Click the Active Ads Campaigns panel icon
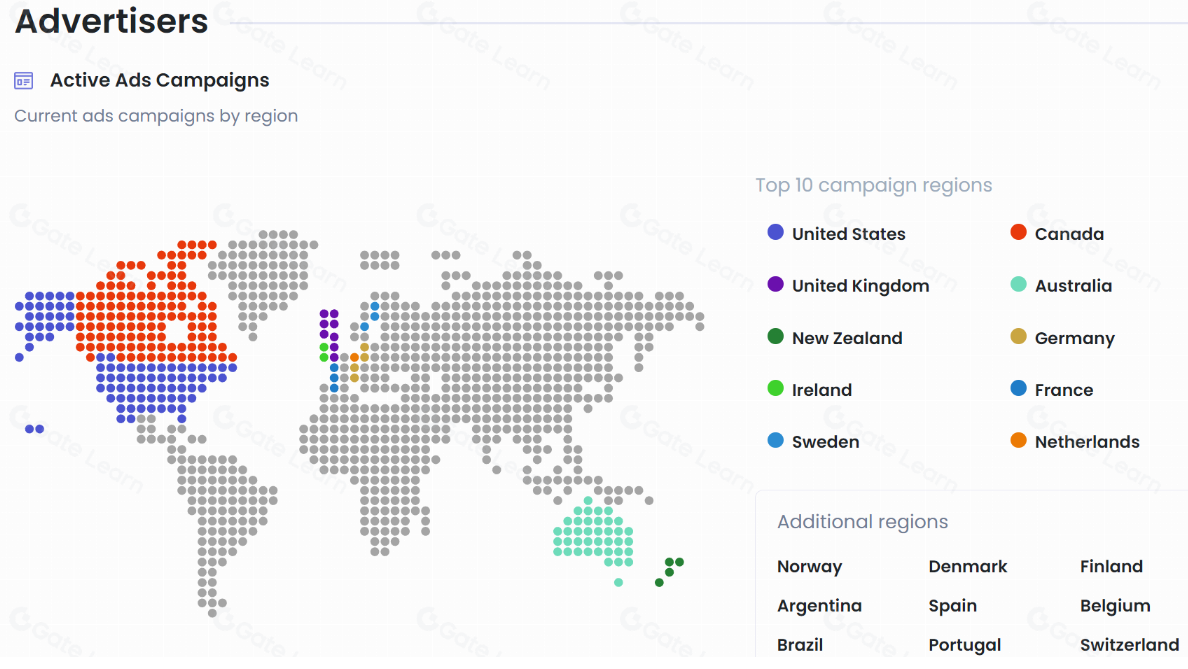 coord(24,81)
